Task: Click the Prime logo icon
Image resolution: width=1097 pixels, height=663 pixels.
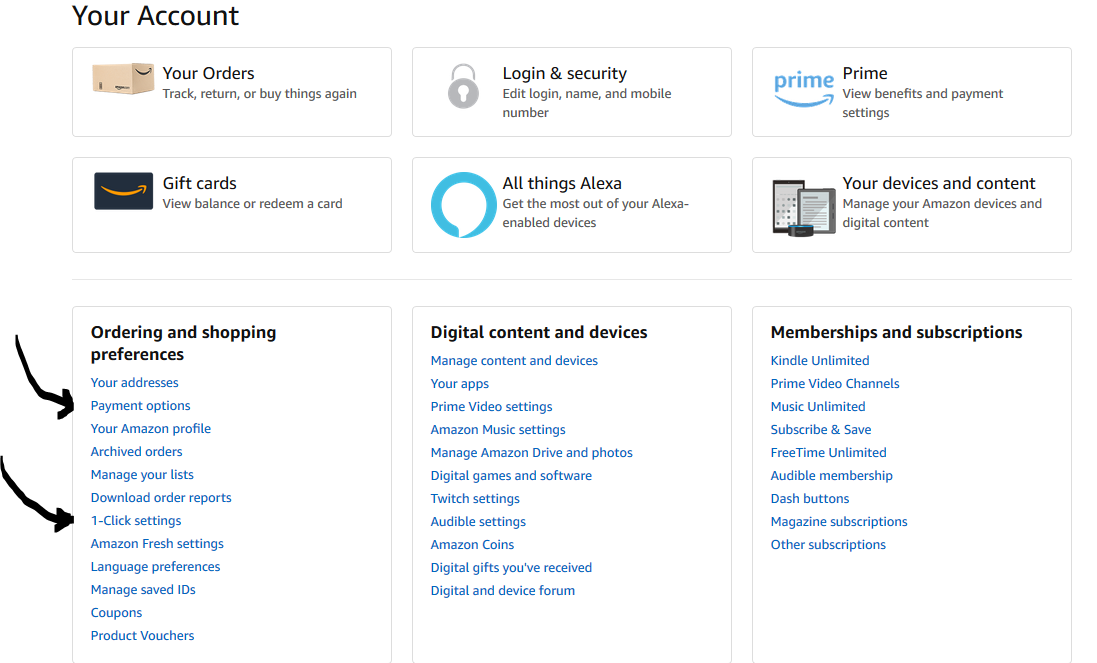Action: (803, 88)
